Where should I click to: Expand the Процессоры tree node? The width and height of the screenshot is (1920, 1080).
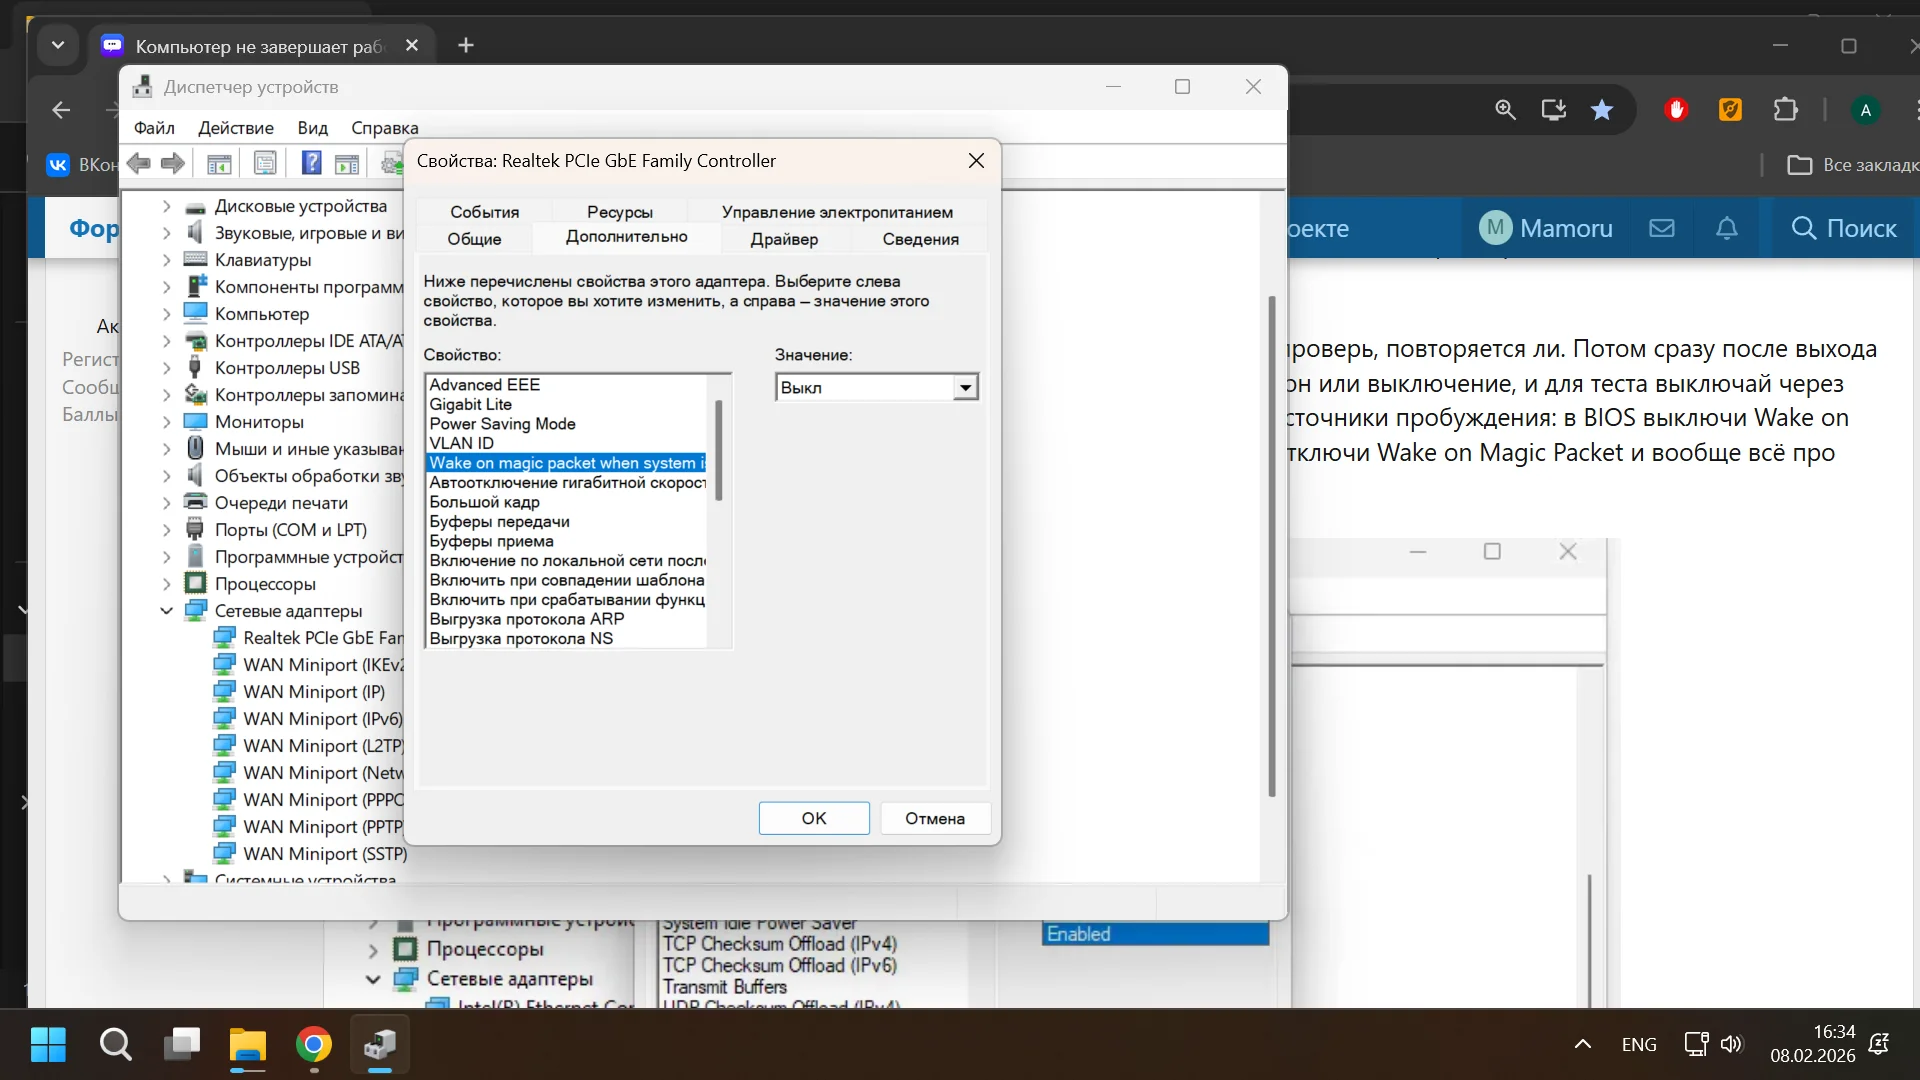(x=167, y=584)
